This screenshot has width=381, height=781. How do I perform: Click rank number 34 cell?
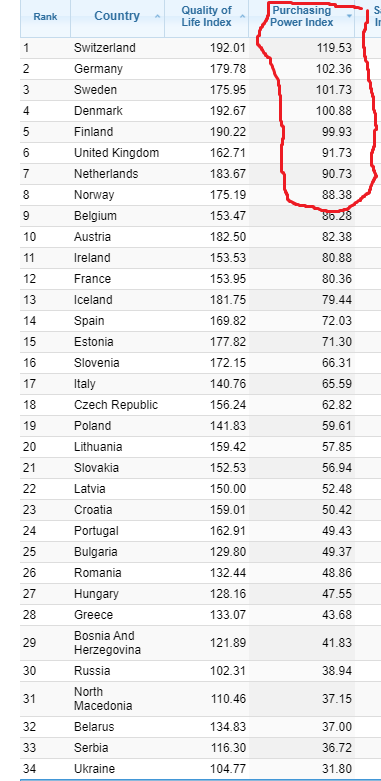pos(45,769)
